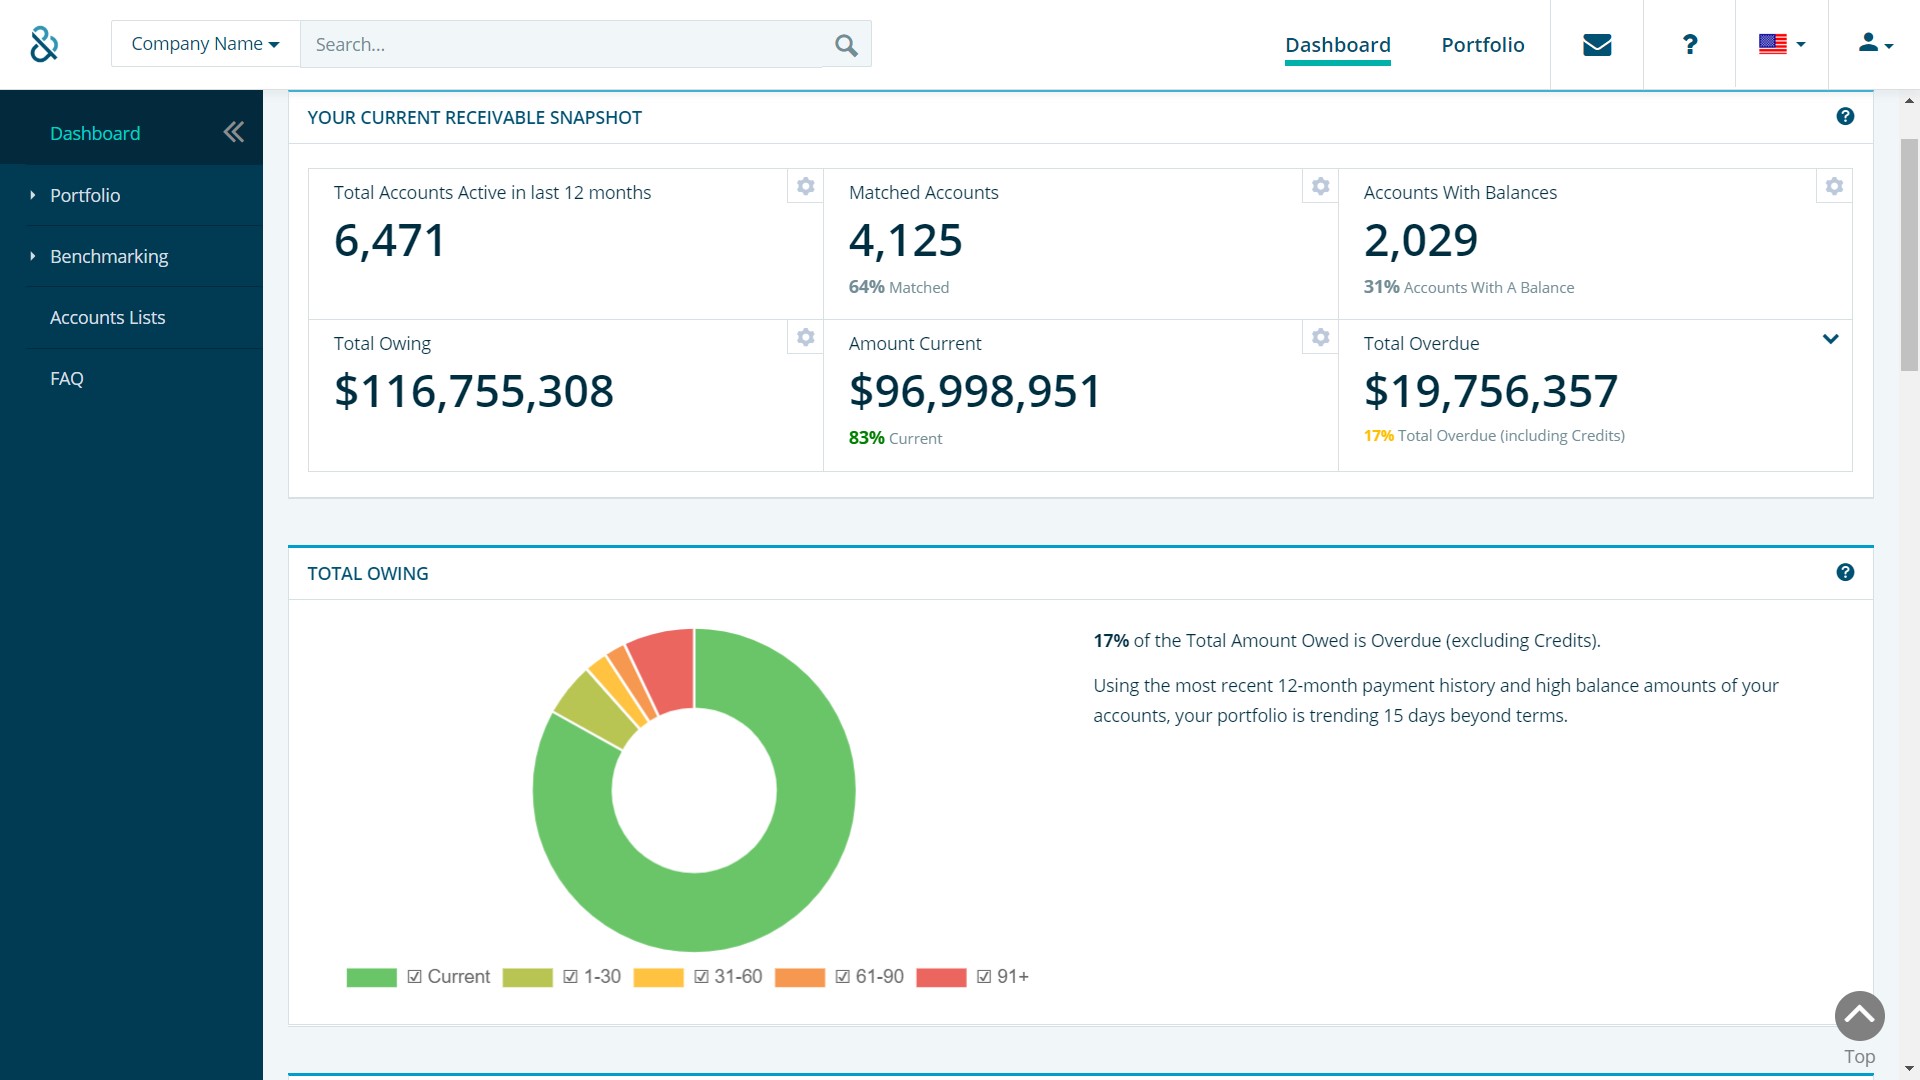Open gear settings on Matched Accounts tile
Image resolution: width=1920 pixels, height=1080 pixels.
1320,187
